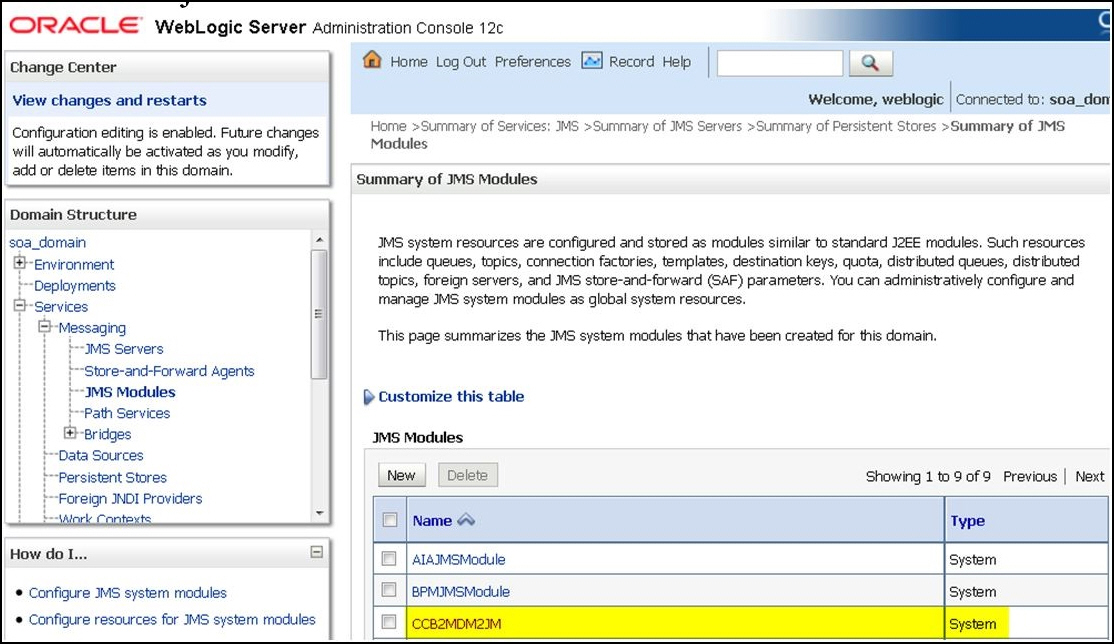Sort by the Type column header

968,521
